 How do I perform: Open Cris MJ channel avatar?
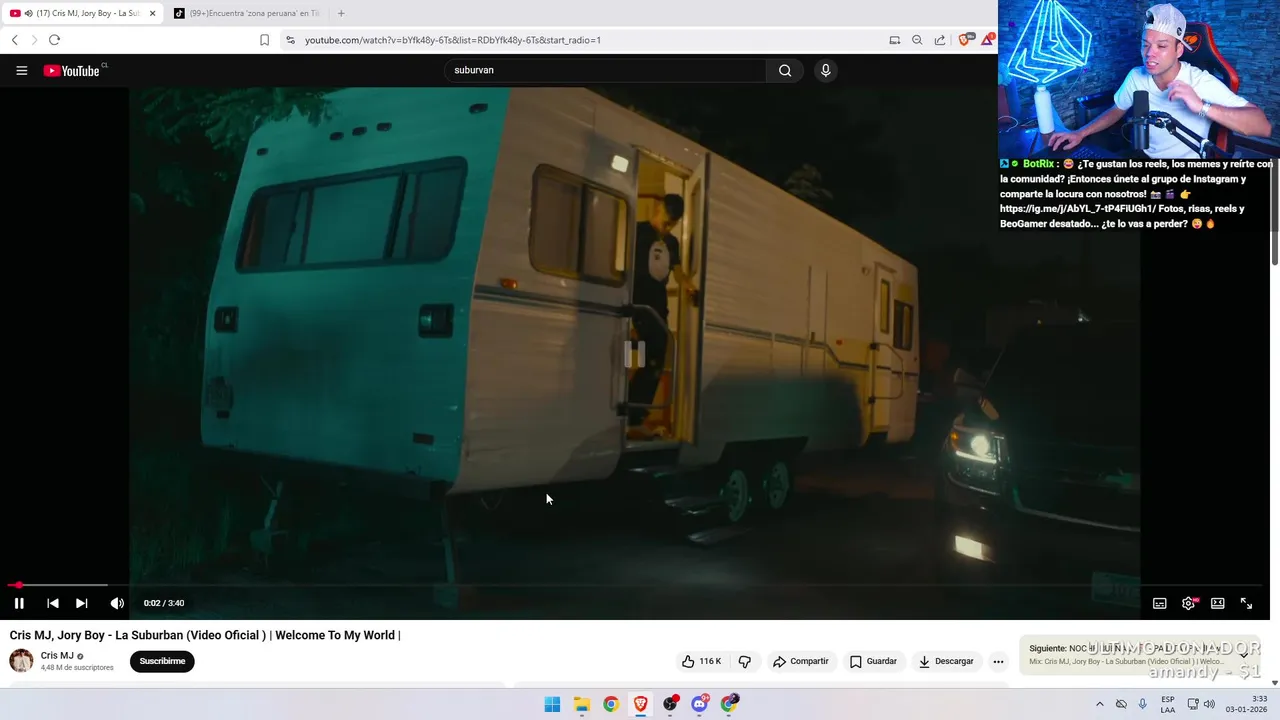click(21, 661)
